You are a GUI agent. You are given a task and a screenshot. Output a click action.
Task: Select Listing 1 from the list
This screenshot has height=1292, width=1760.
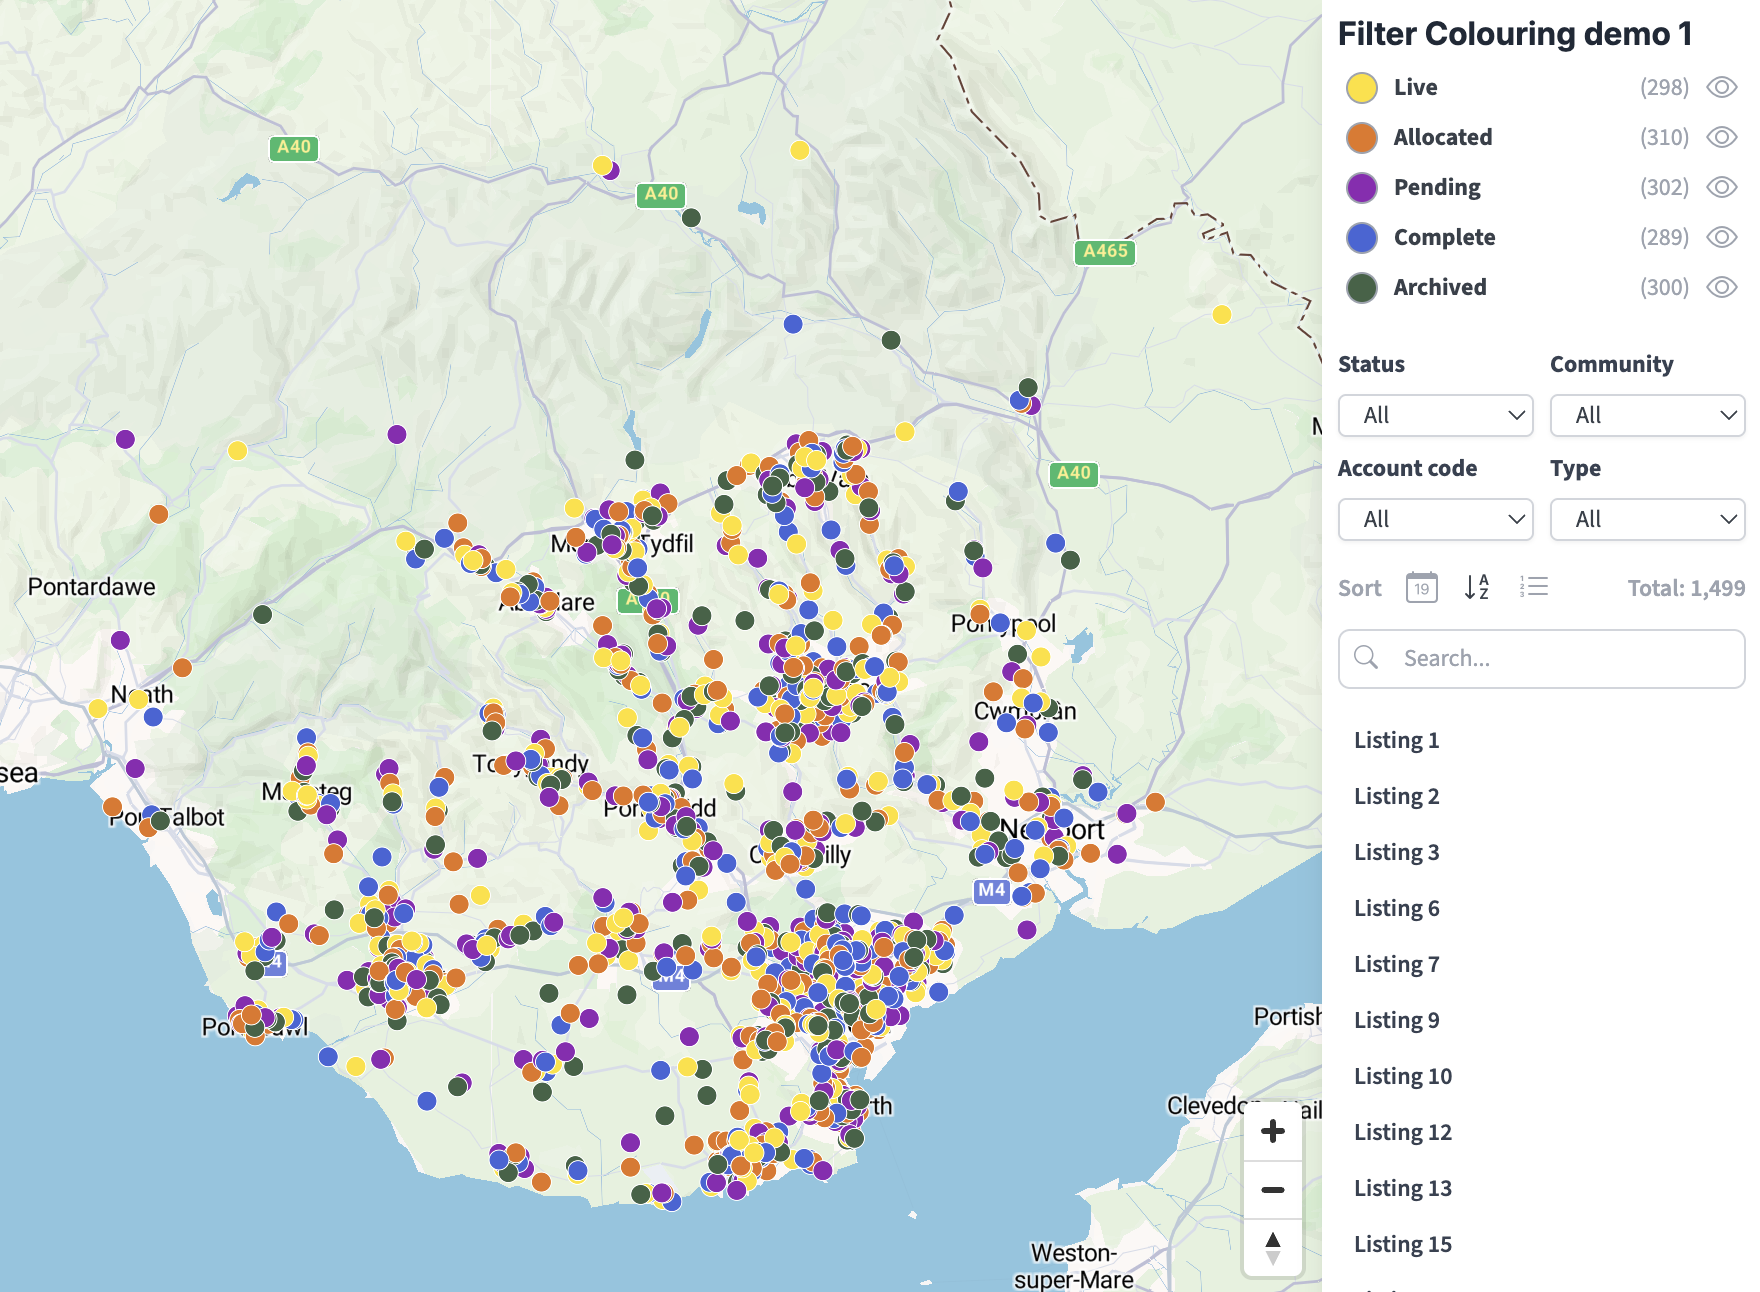[1396, 741]
